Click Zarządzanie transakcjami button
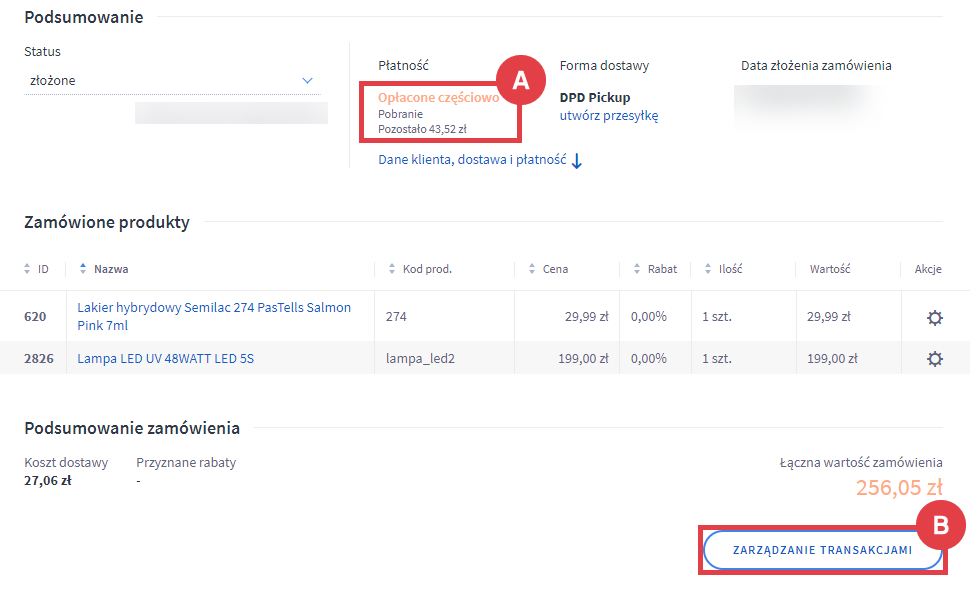 pyautogui.click(x=822, y=550)
